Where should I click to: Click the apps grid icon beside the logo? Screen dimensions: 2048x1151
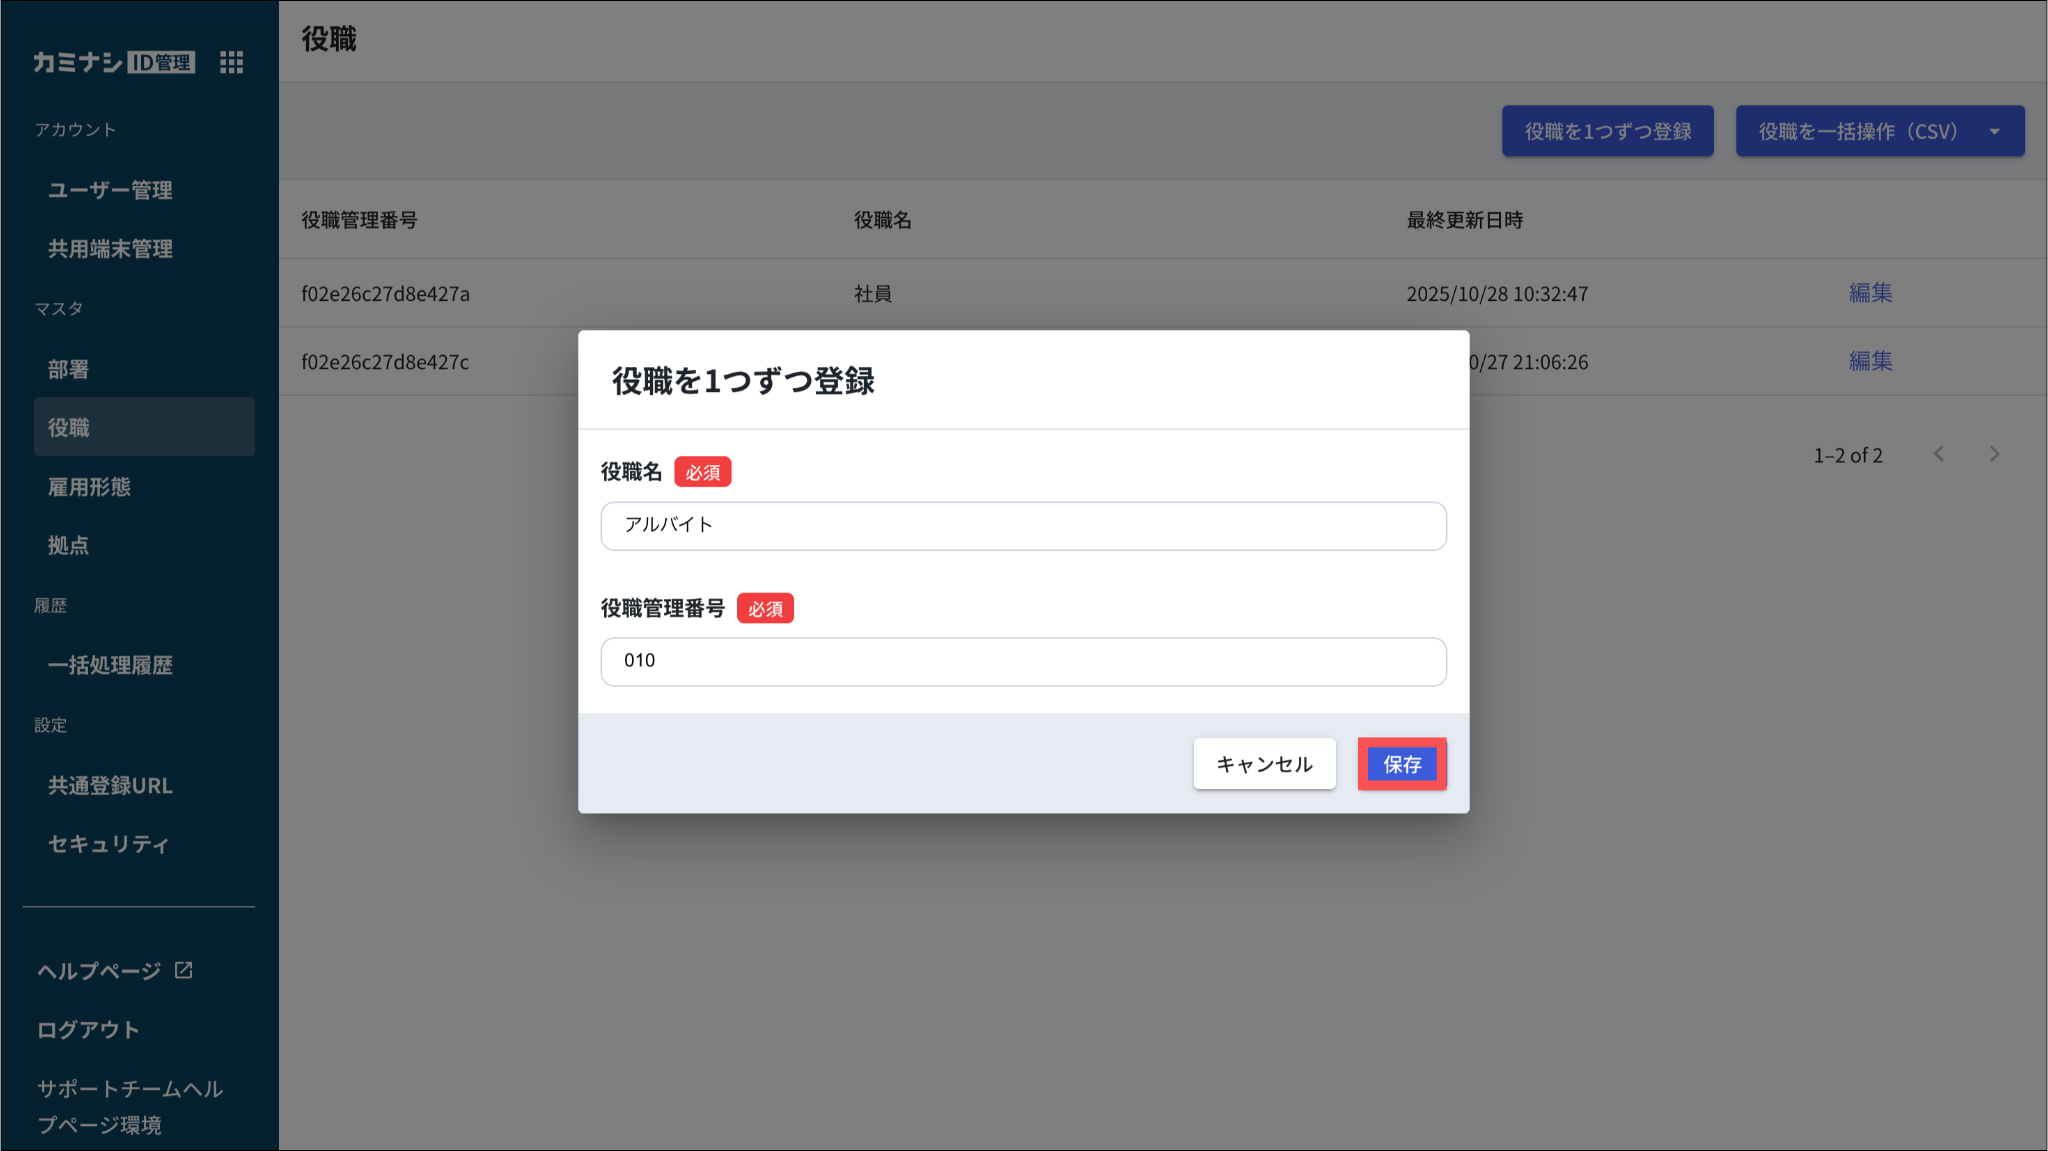[x=231, y=62]
